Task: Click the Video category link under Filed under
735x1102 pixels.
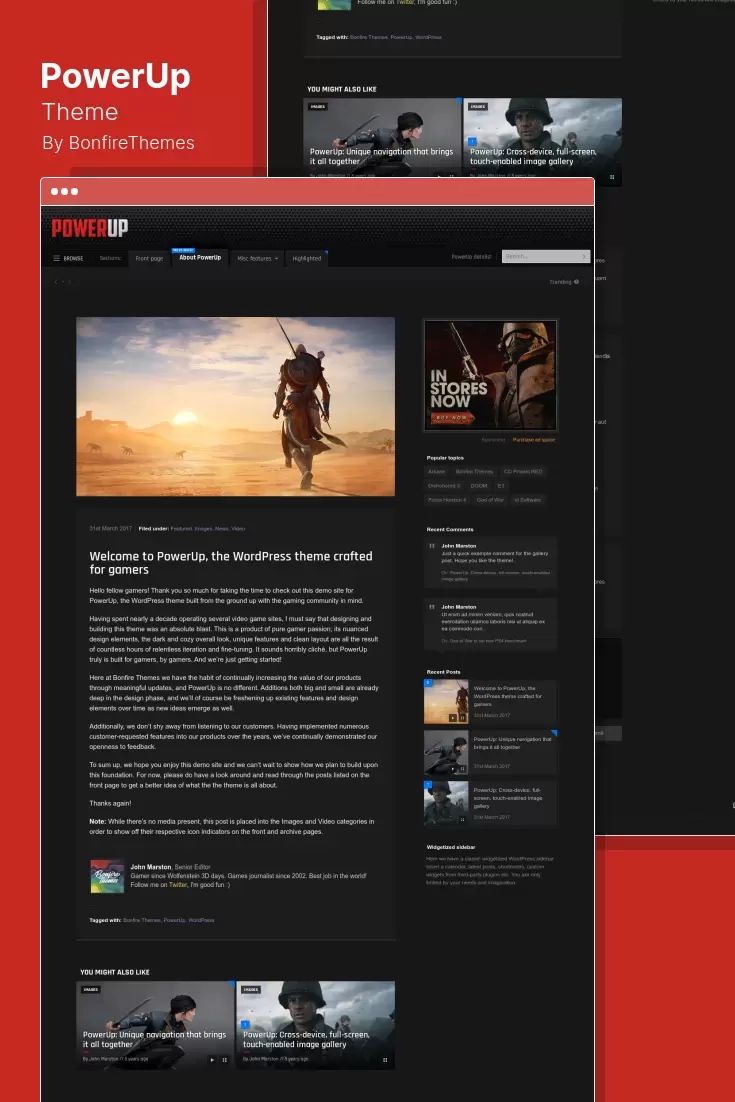Action: tap(238, 529)
